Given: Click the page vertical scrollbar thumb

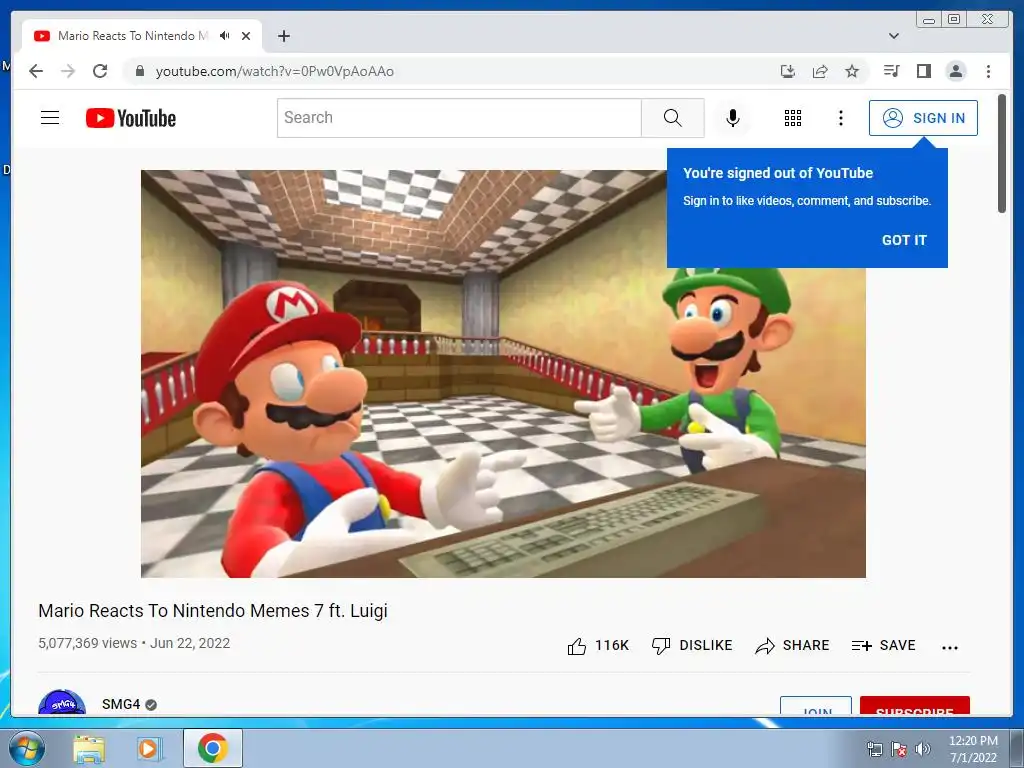Looking at the screenshot, I should (1002, 153).
